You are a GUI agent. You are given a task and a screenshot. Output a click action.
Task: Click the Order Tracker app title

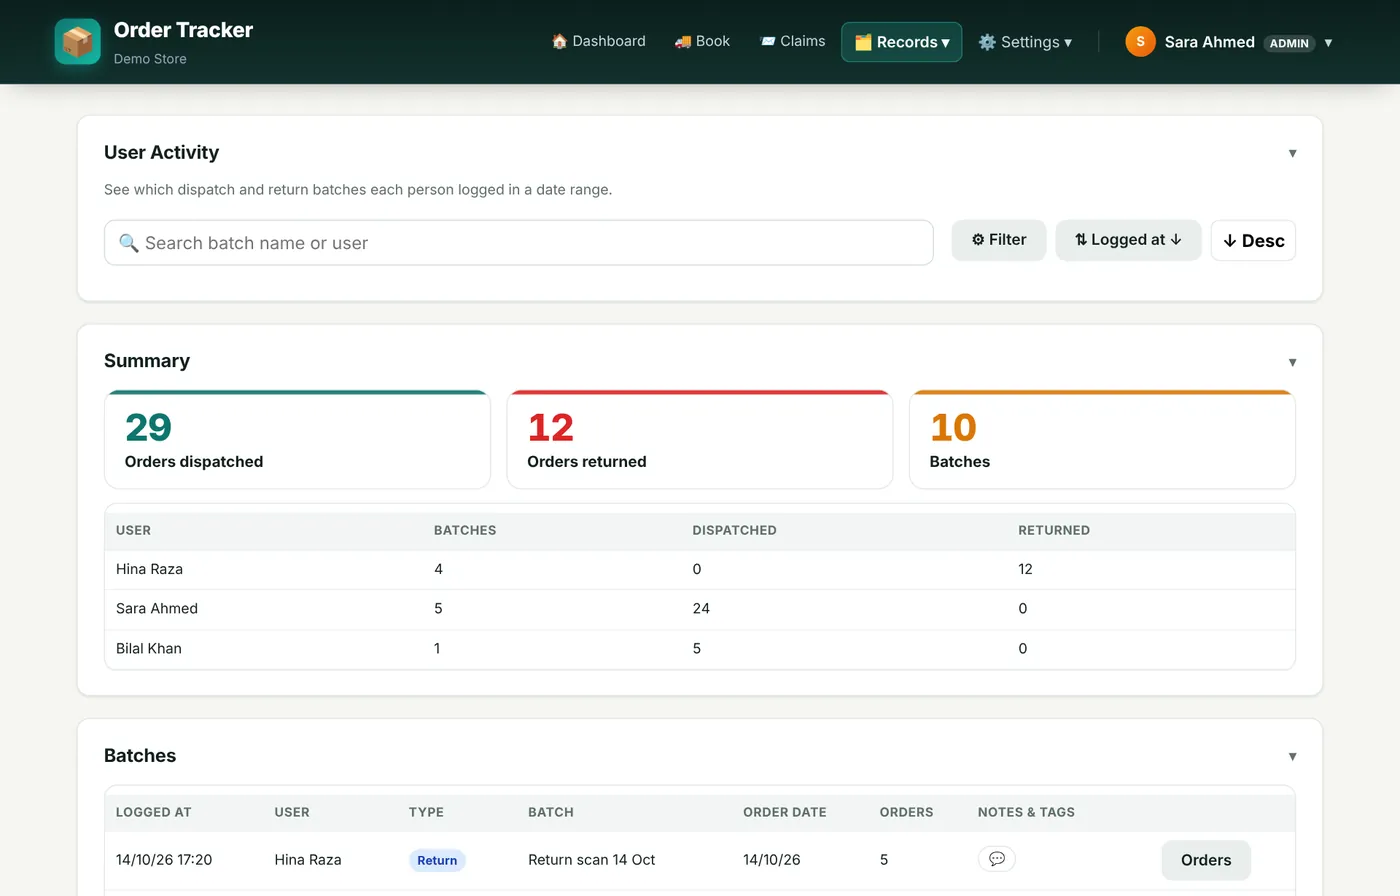183,30
